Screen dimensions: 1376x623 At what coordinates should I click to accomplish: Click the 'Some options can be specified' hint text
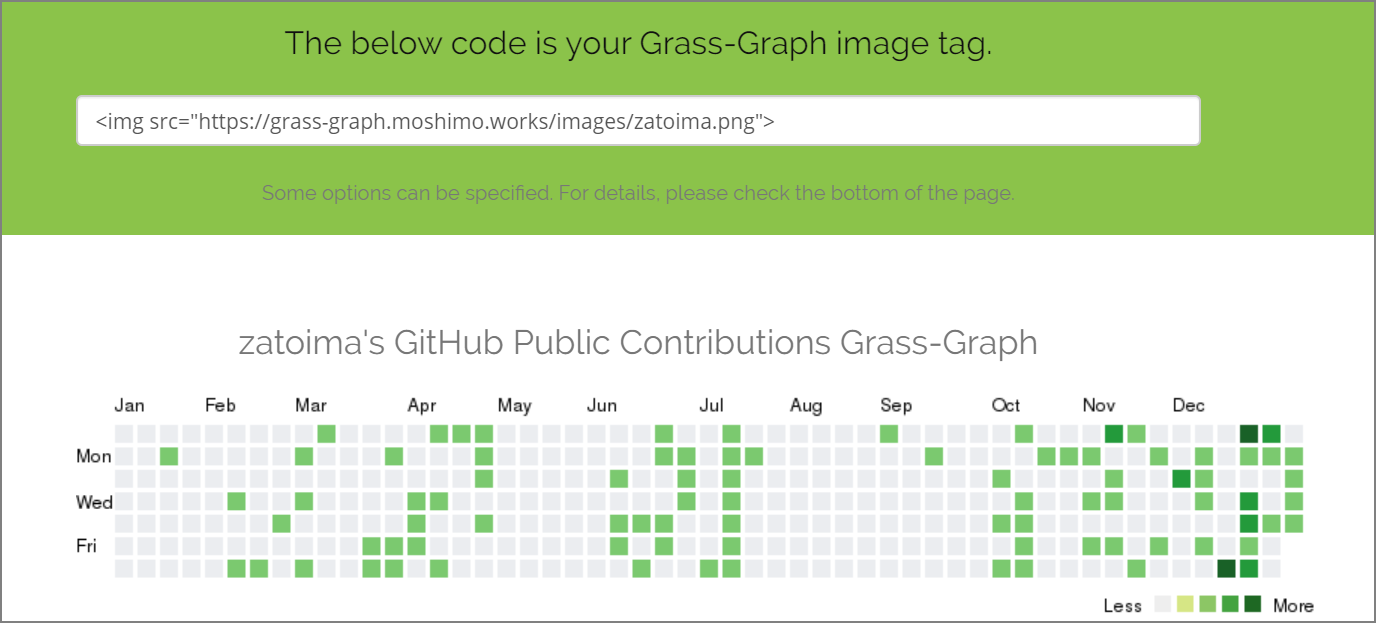pyautogui.click(x=638, y=193)
